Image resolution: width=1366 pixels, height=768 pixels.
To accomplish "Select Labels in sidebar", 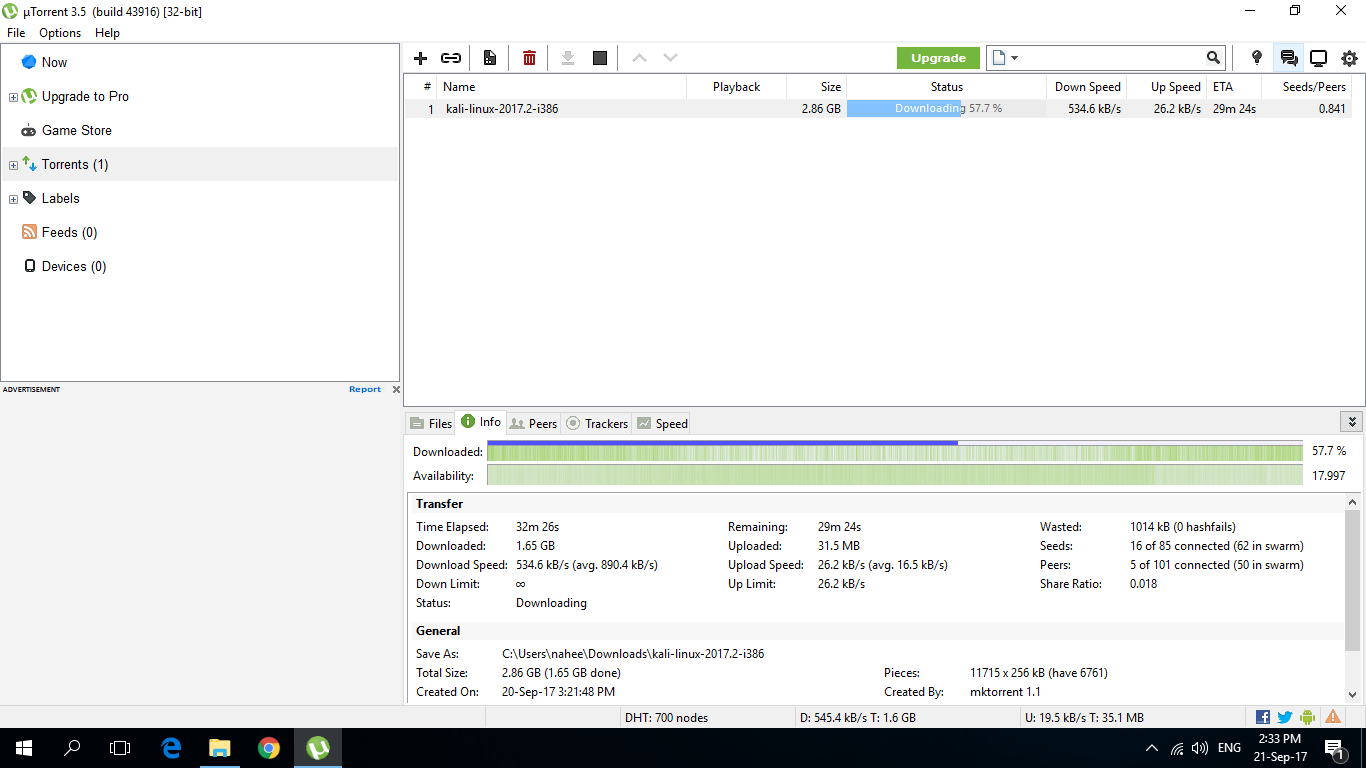I will 60,198.
